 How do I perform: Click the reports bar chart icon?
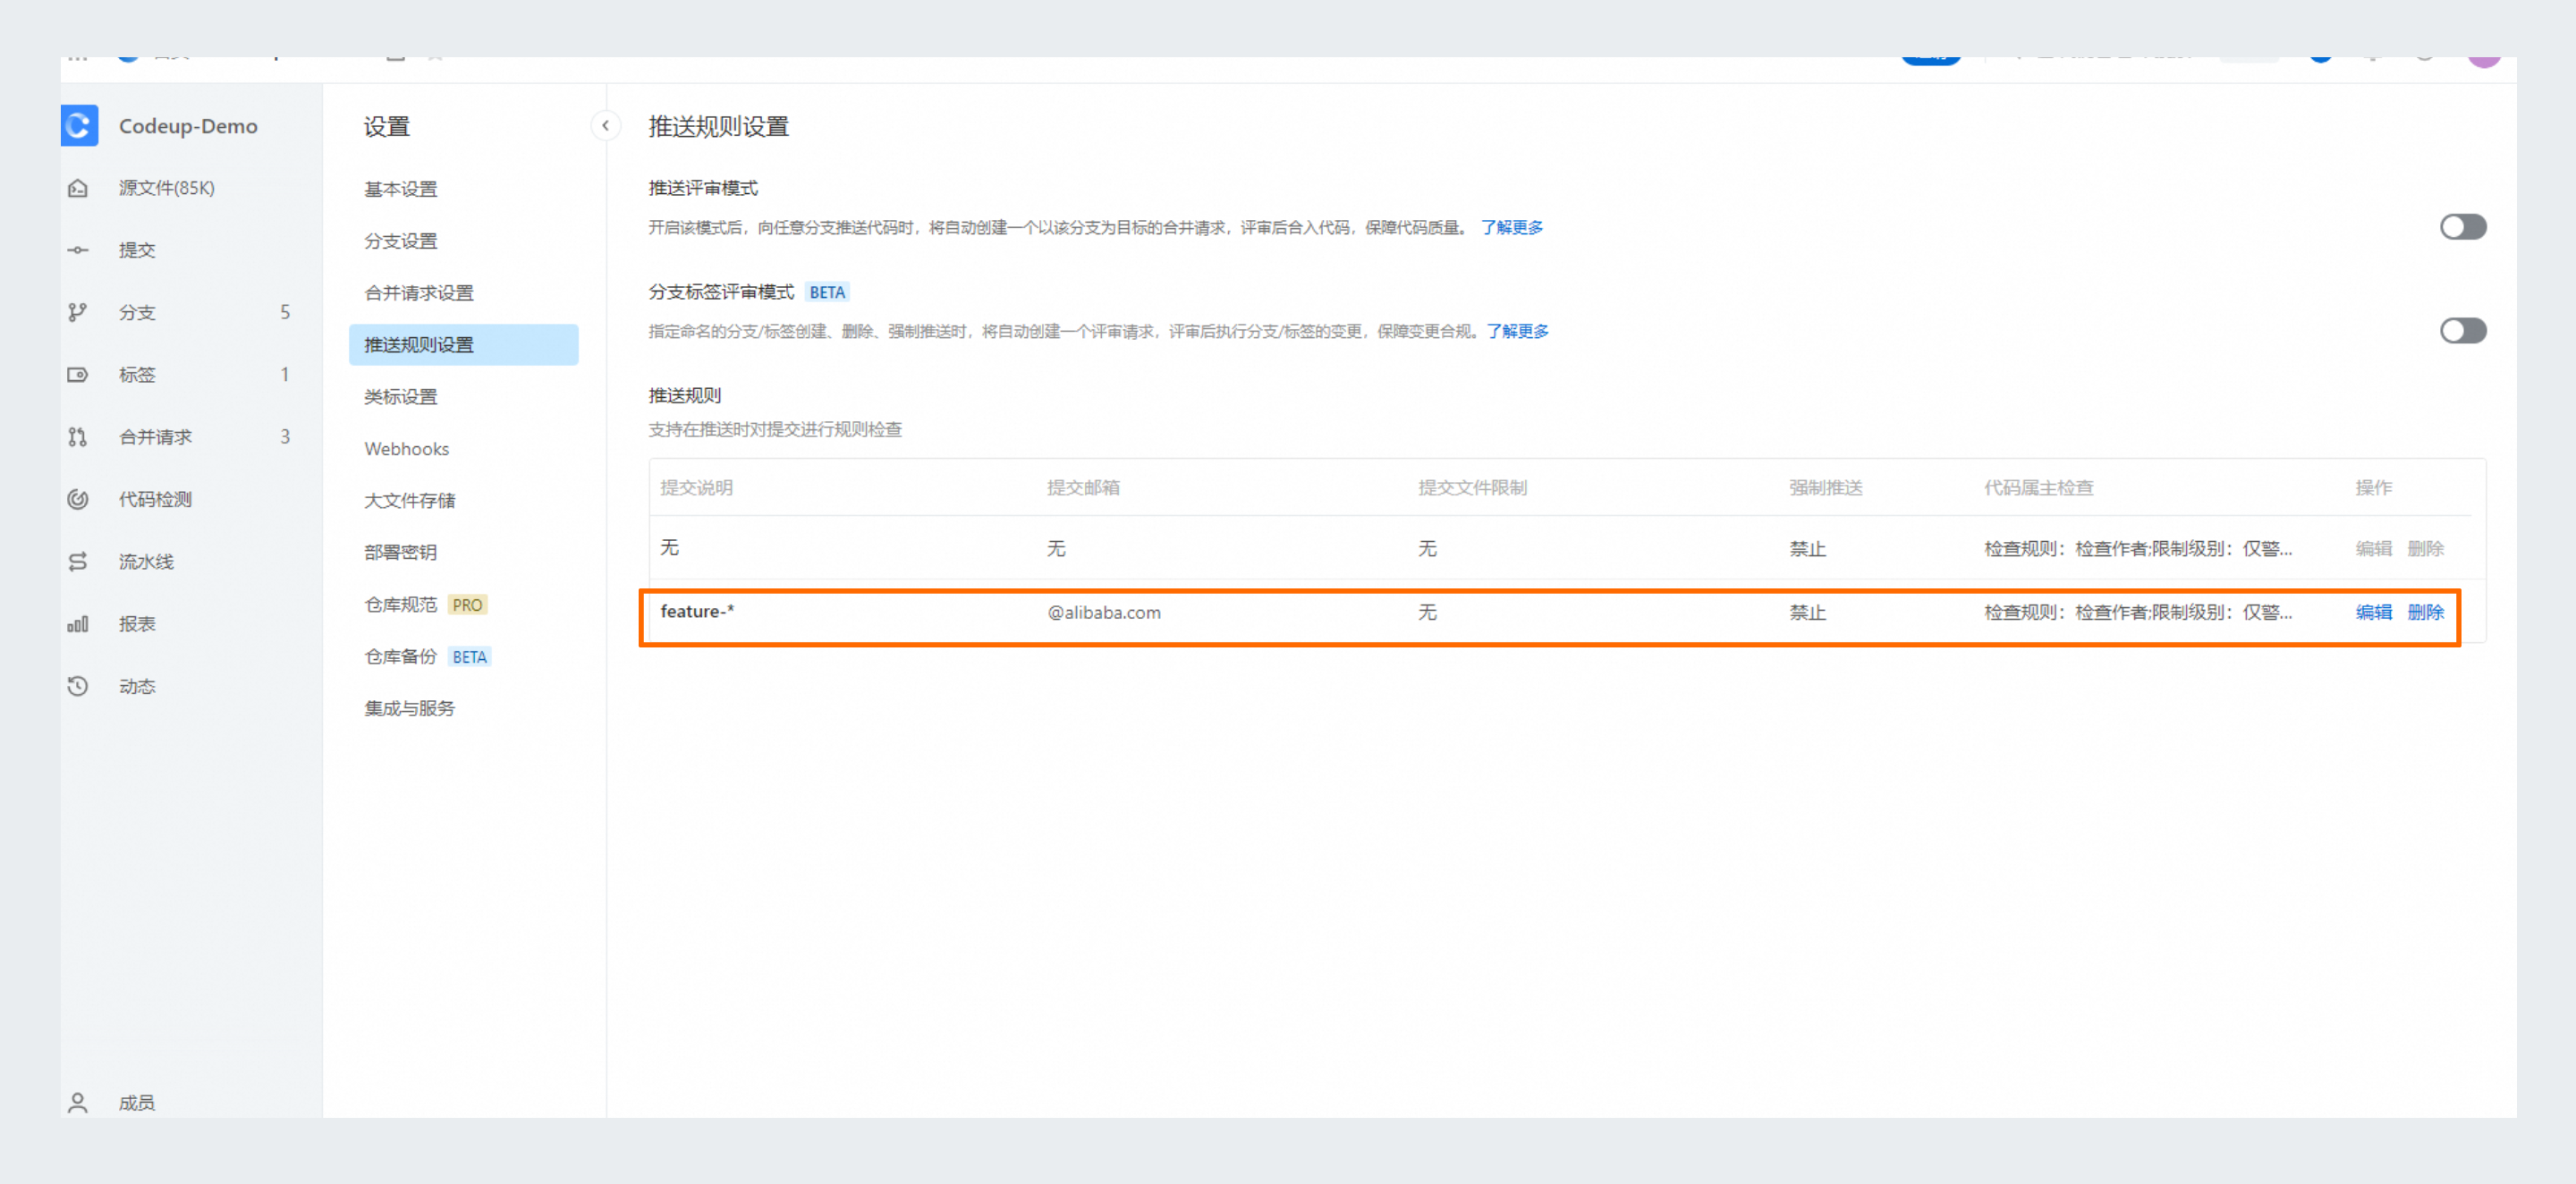coord(78,624)
